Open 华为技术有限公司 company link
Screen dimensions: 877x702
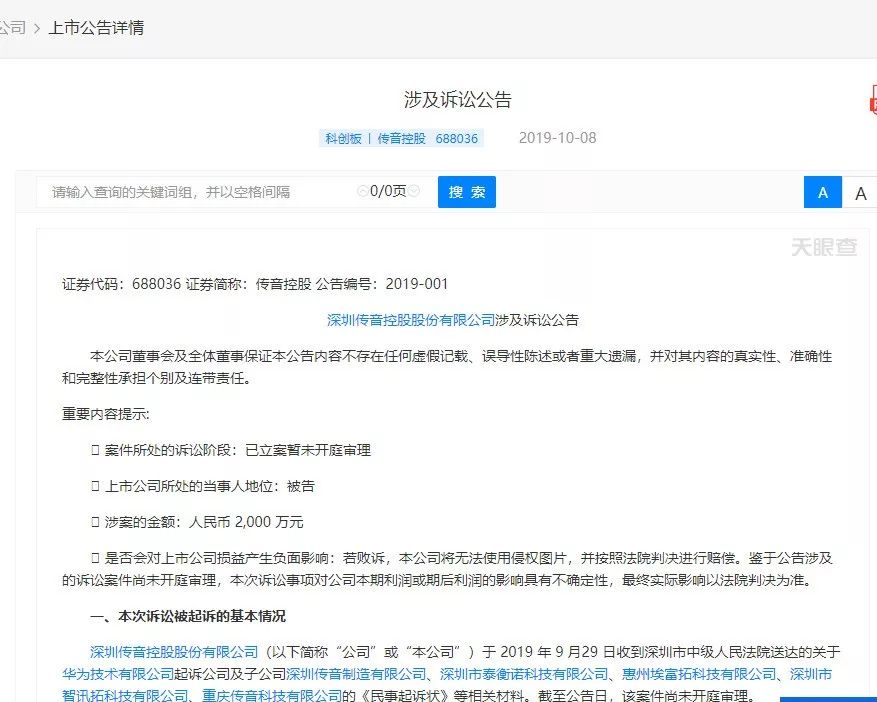point(118,673)
